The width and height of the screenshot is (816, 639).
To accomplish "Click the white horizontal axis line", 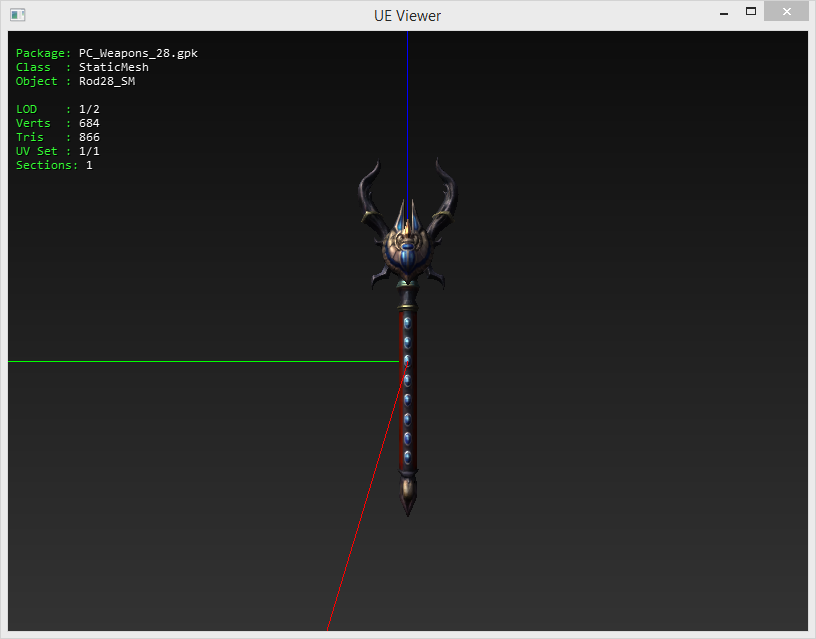I will [x=200, y=361].
